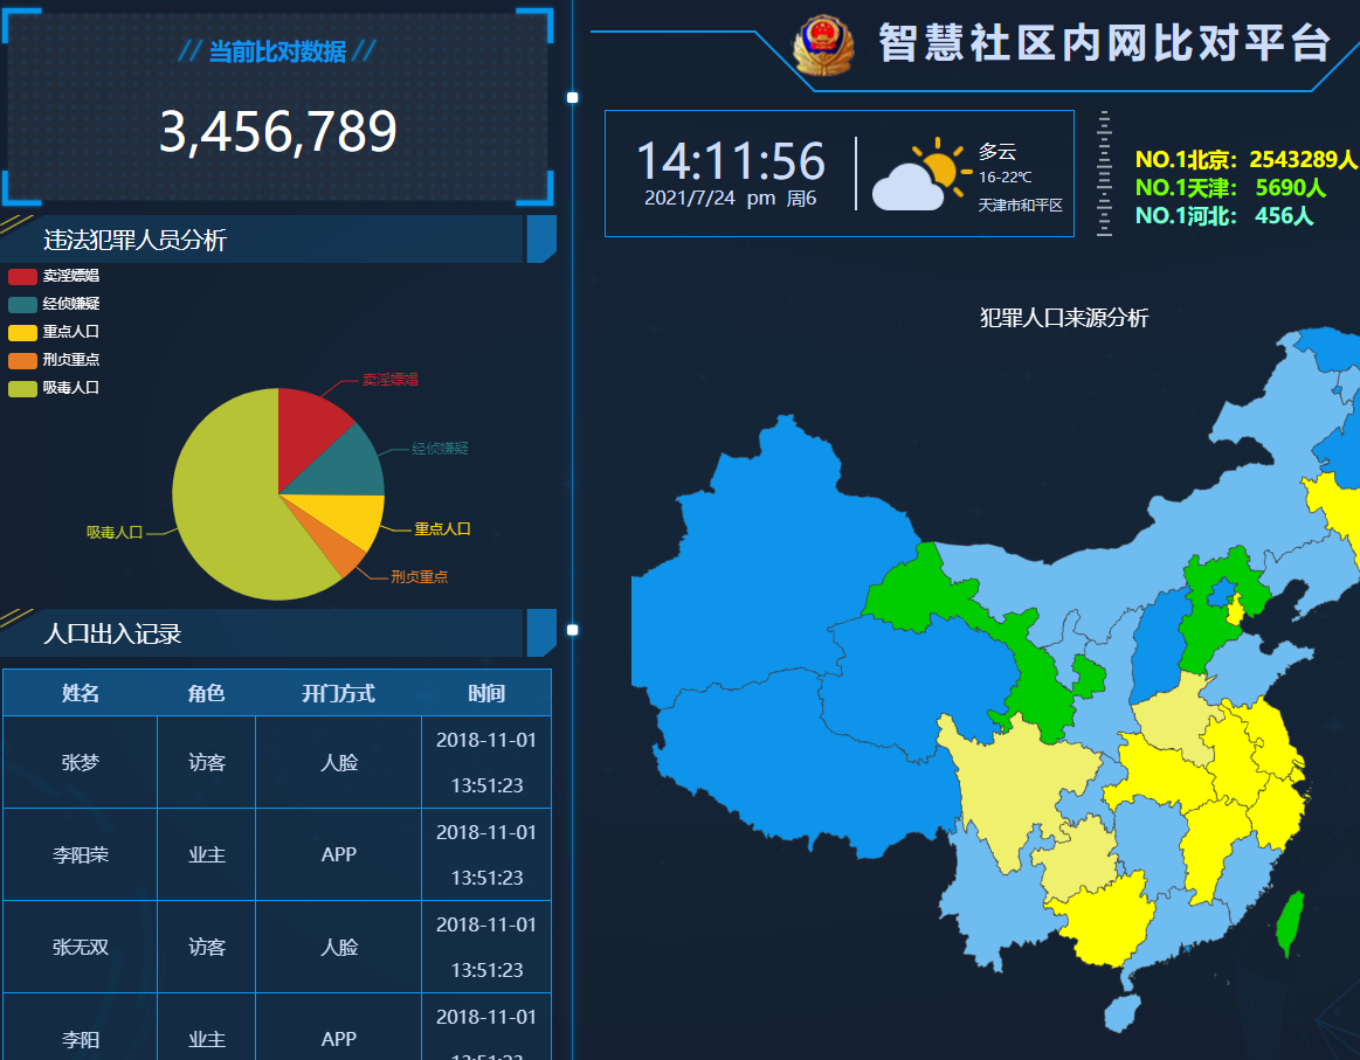Click the 姓名 column header
Image resolution: width=1360 pixels, height=1060 pixels.
pyautogui.click(x=80, y=693)
